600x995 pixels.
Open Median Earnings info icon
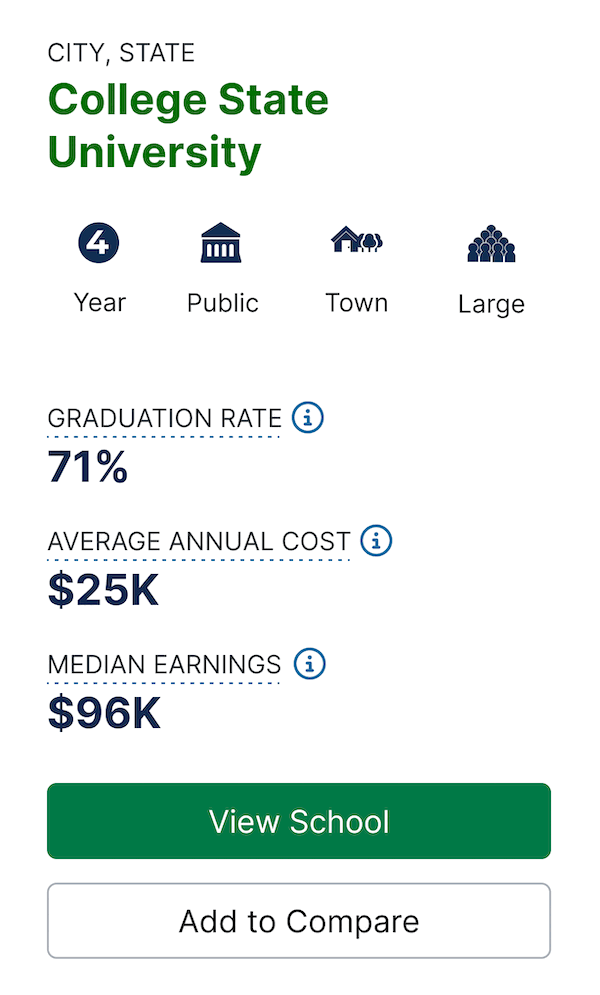tap(310, 664)
